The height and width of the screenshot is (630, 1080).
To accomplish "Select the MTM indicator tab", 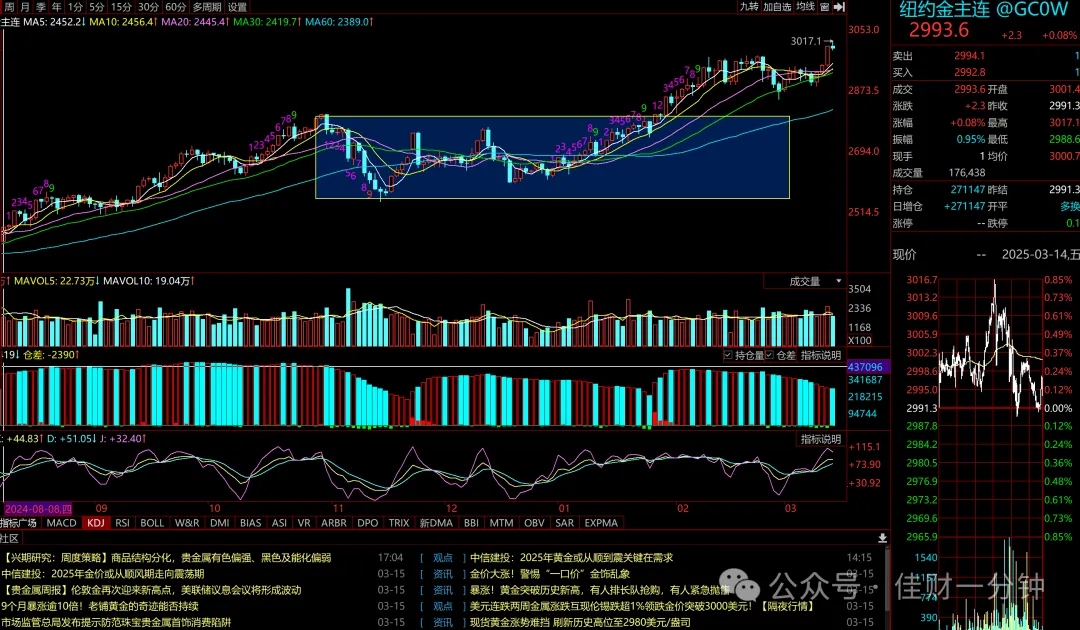I will click(501, 523).
